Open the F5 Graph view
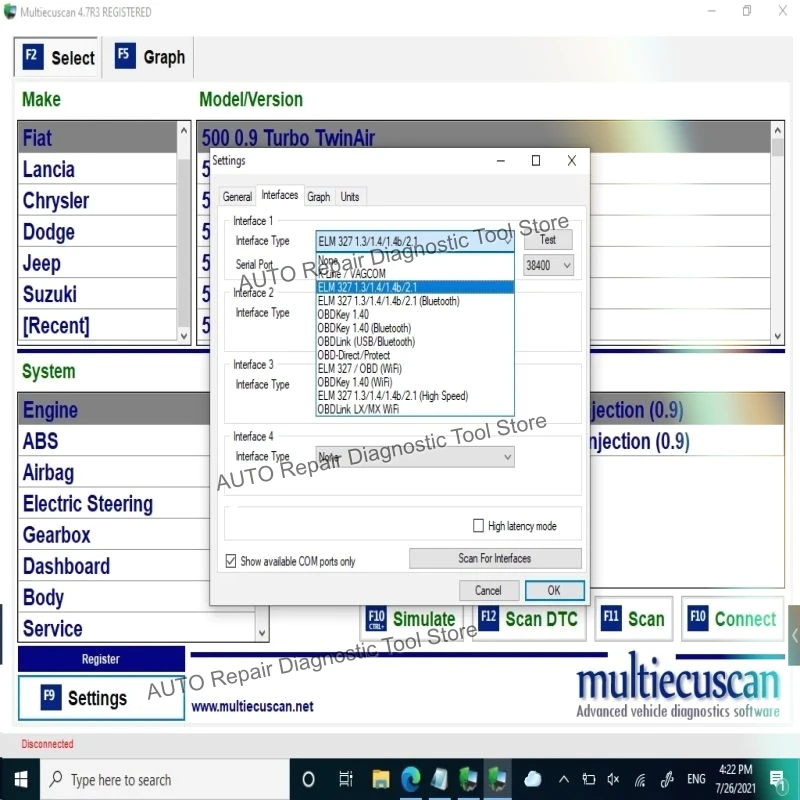Screen dimensions: 800x800 (x=148, y=57)
